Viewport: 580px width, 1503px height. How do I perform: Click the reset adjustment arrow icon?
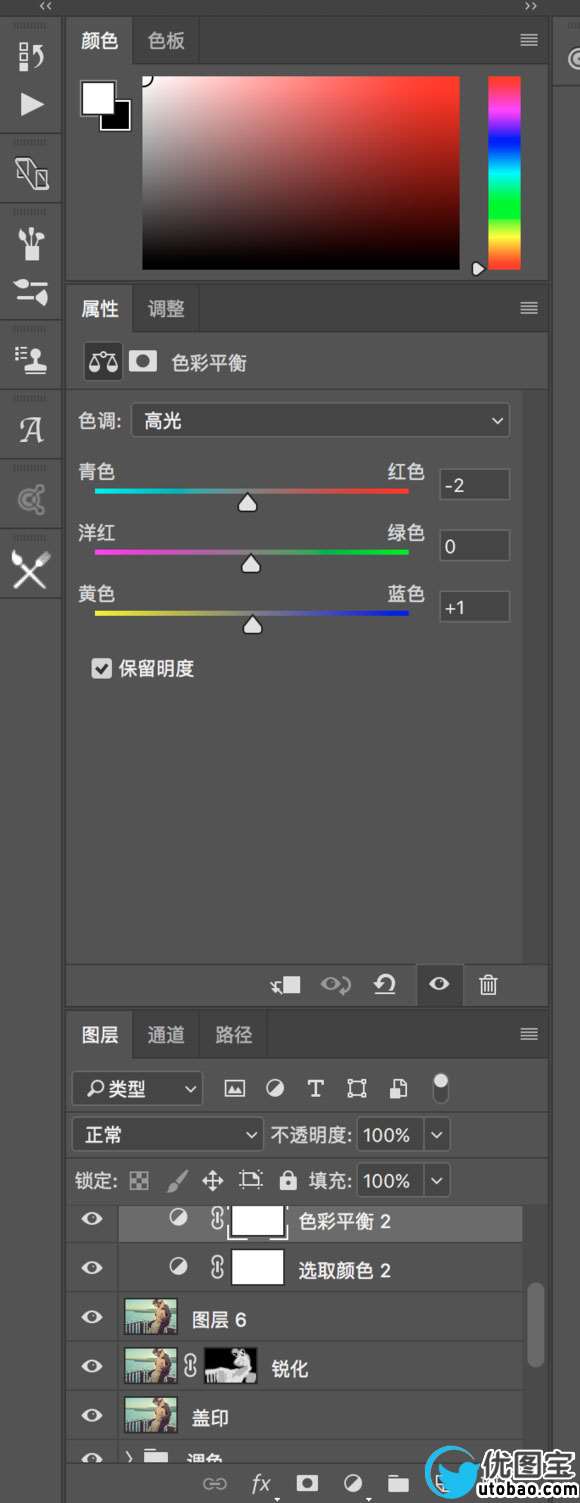(385, 985)
